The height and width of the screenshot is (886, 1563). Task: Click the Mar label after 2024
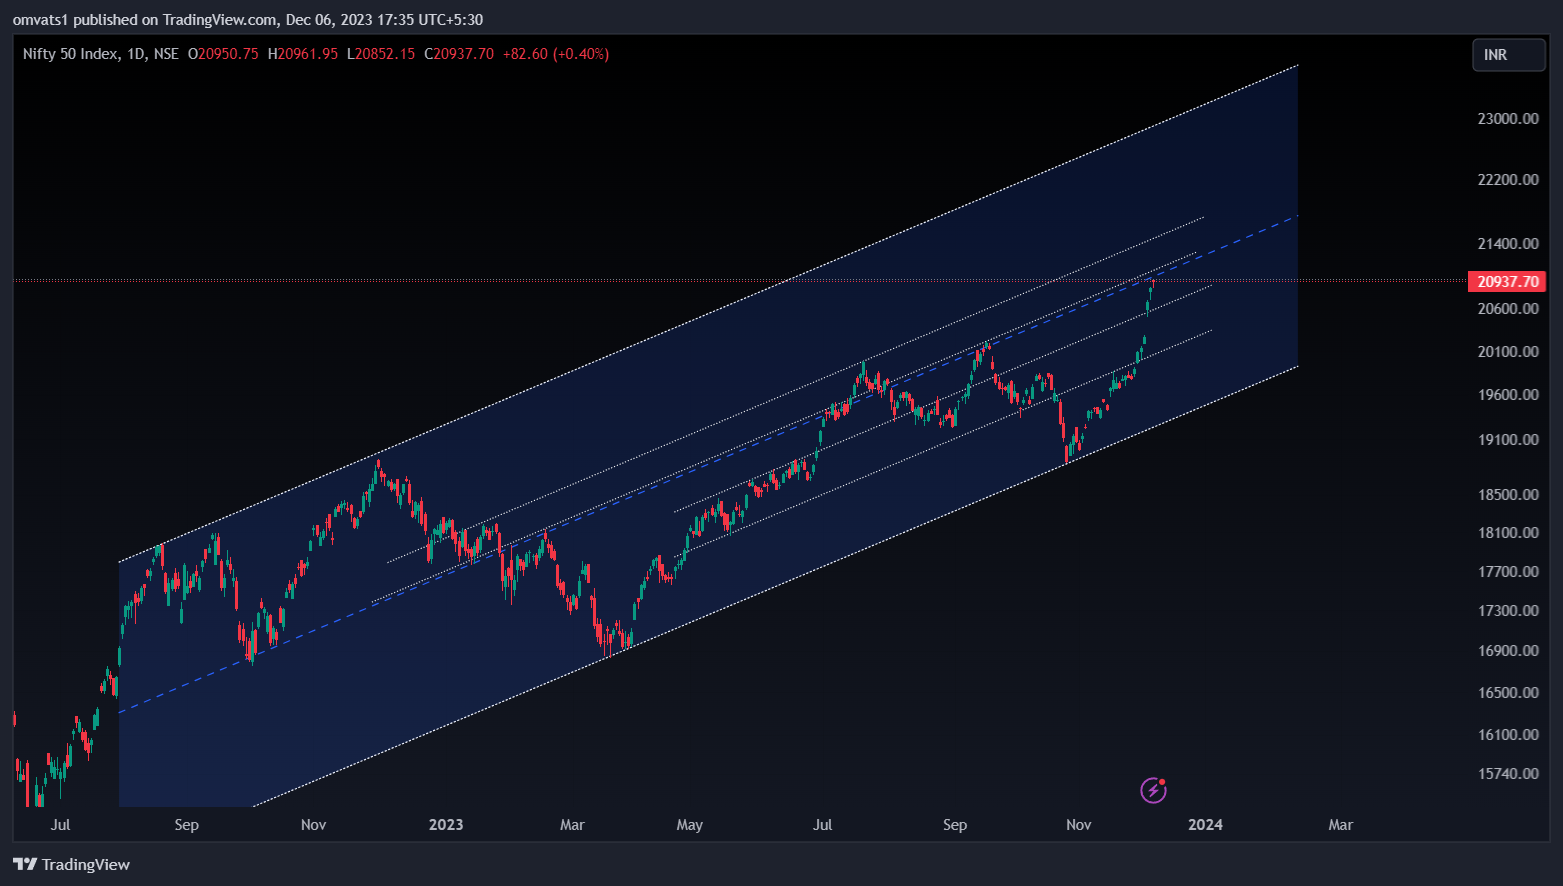point(1340,824)
